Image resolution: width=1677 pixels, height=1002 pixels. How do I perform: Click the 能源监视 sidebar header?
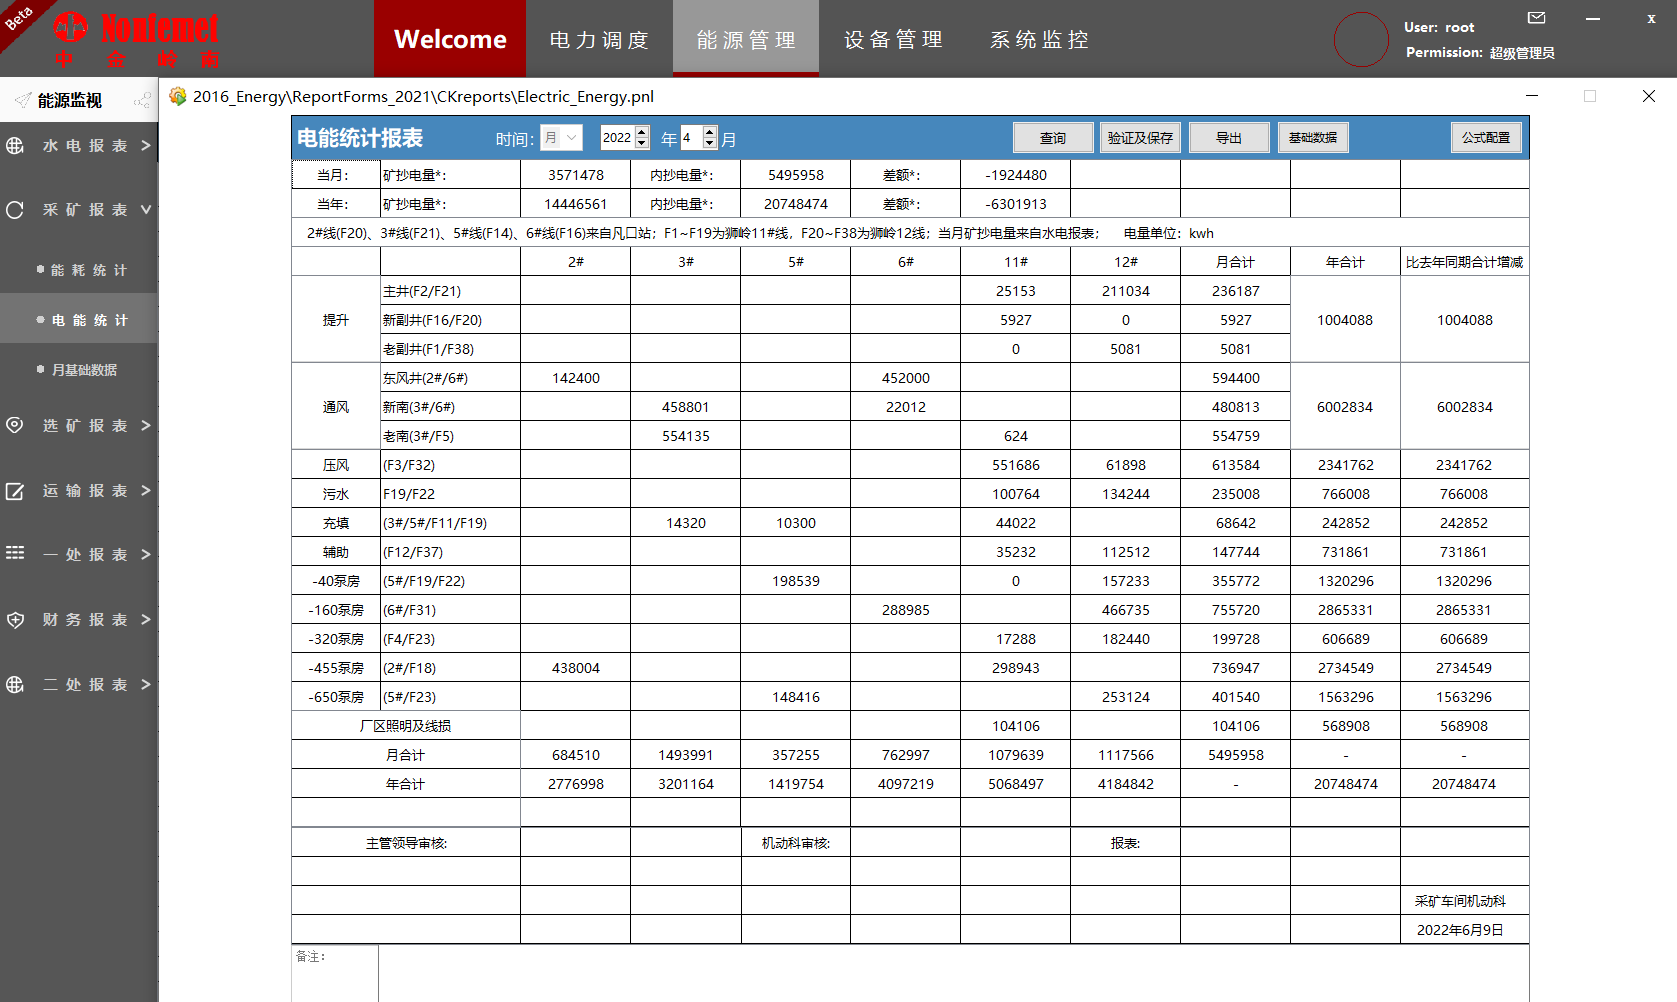pos(79,100)
